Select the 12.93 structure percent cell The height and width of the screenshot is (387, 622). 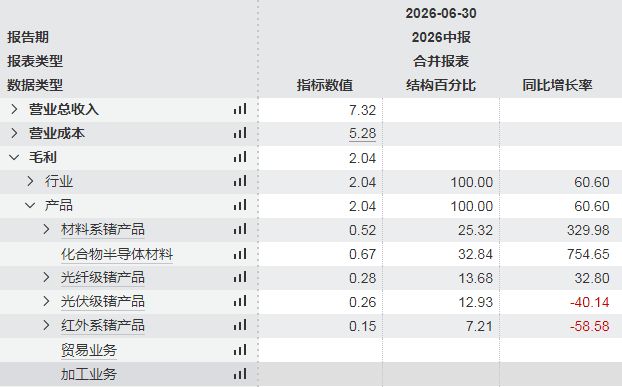click(476, 302)
